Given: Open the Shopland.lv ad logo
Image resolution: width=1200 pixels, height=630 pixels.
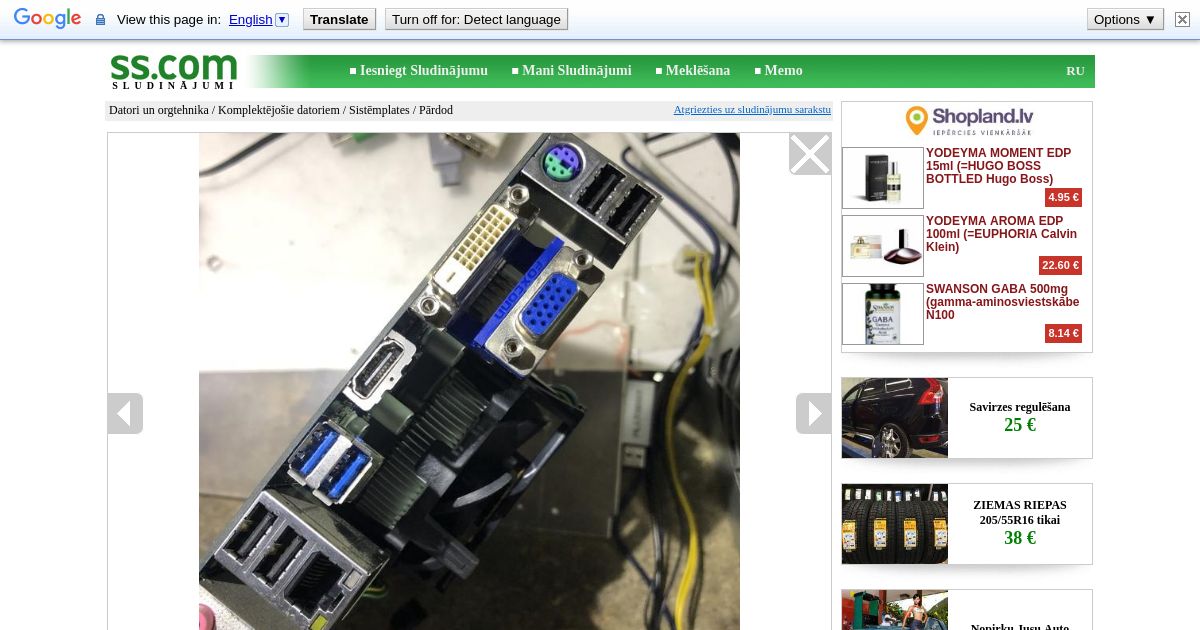Looking at the screenshot, I should tap(967, 121).
